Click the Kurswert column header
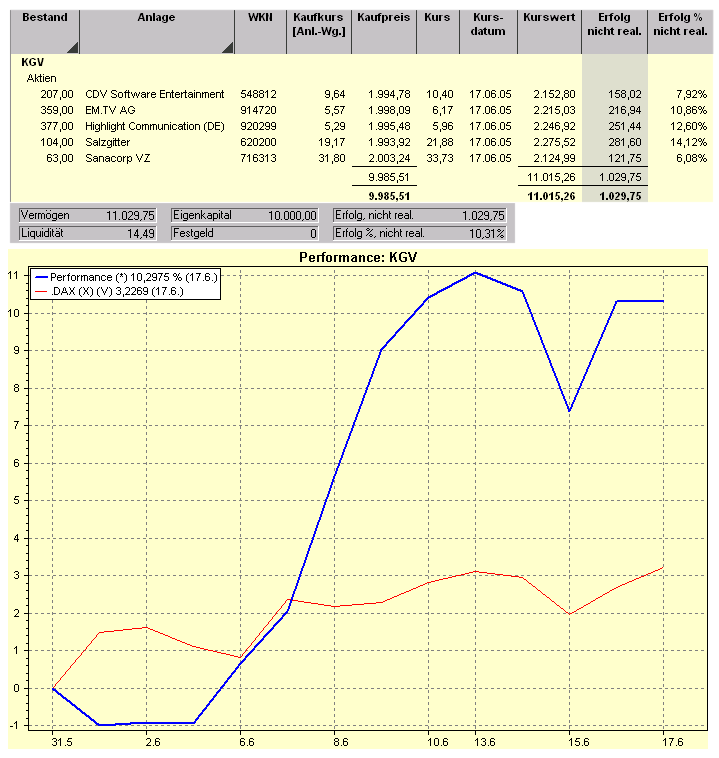 549,32
